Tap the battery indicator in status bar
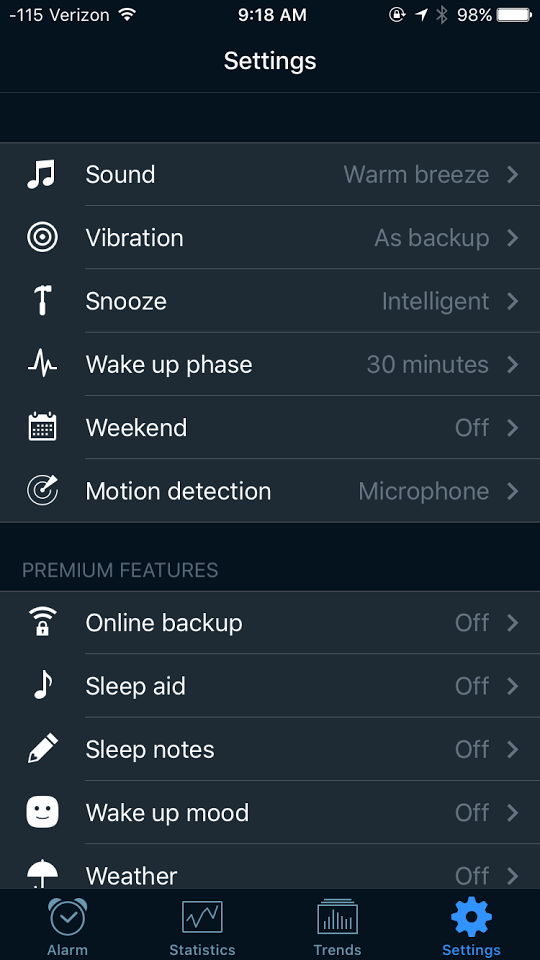The image size is (540, 960). pos(514,15)
